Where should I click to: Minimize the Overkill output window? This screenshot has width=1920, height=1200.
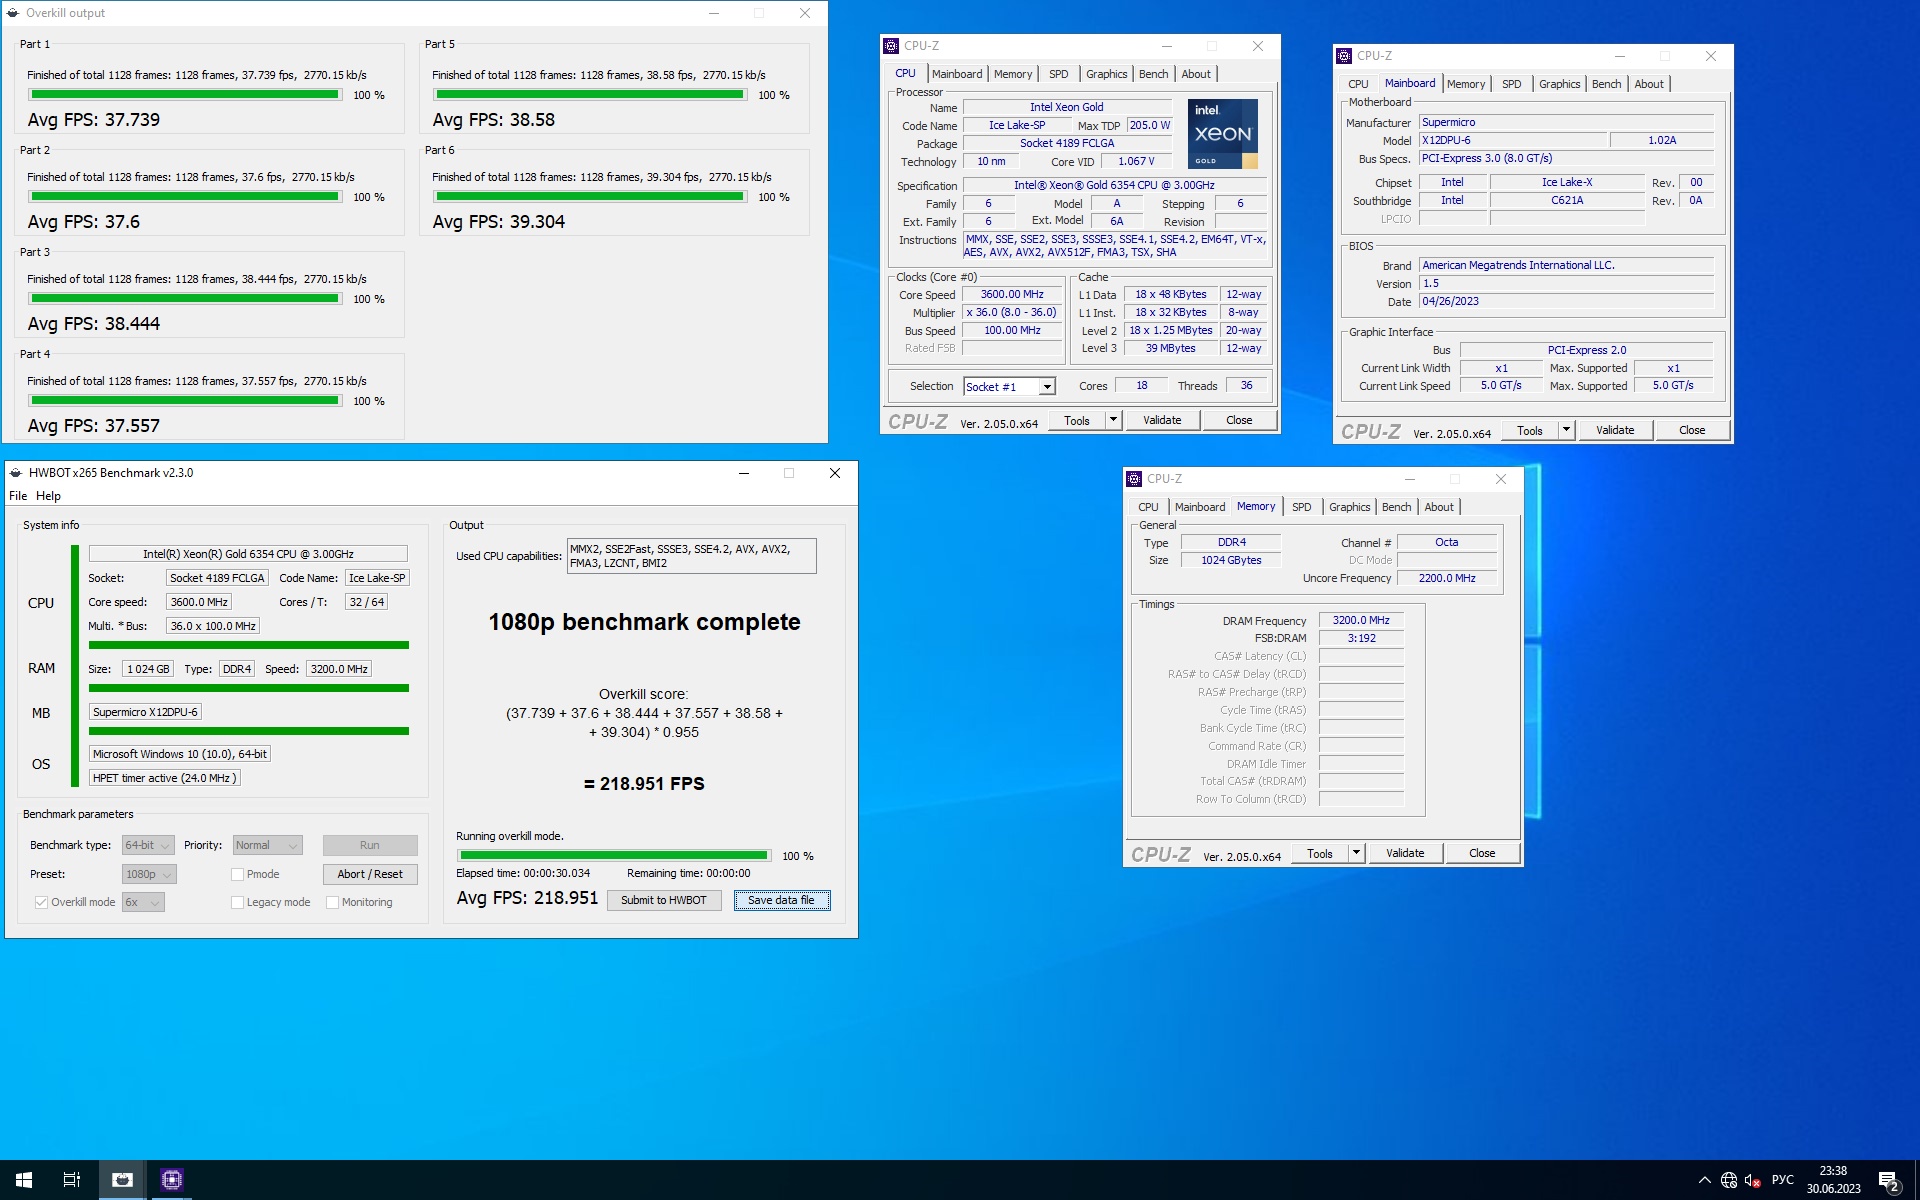(x=714, y=13)
